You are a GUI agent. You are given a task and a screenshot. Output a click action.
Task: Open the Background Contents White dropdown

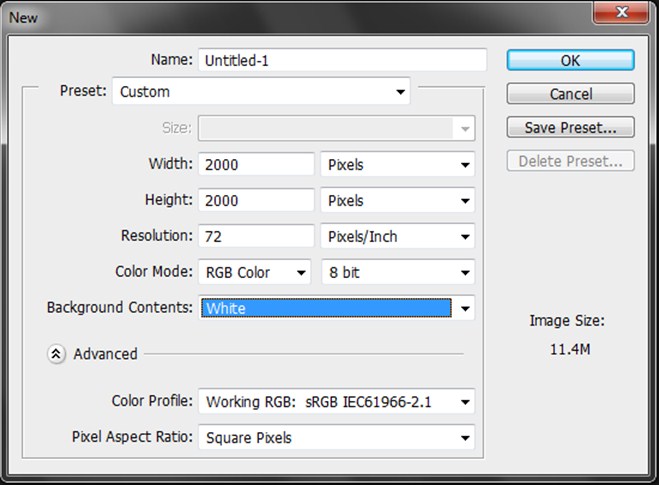(x=337, y=308)
